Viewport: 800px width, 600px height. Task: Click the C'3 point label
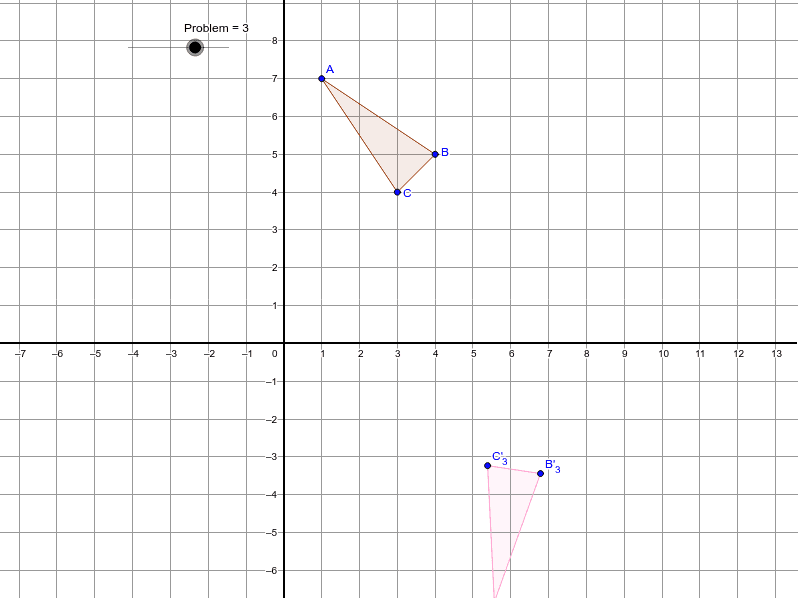coord(499,458)
